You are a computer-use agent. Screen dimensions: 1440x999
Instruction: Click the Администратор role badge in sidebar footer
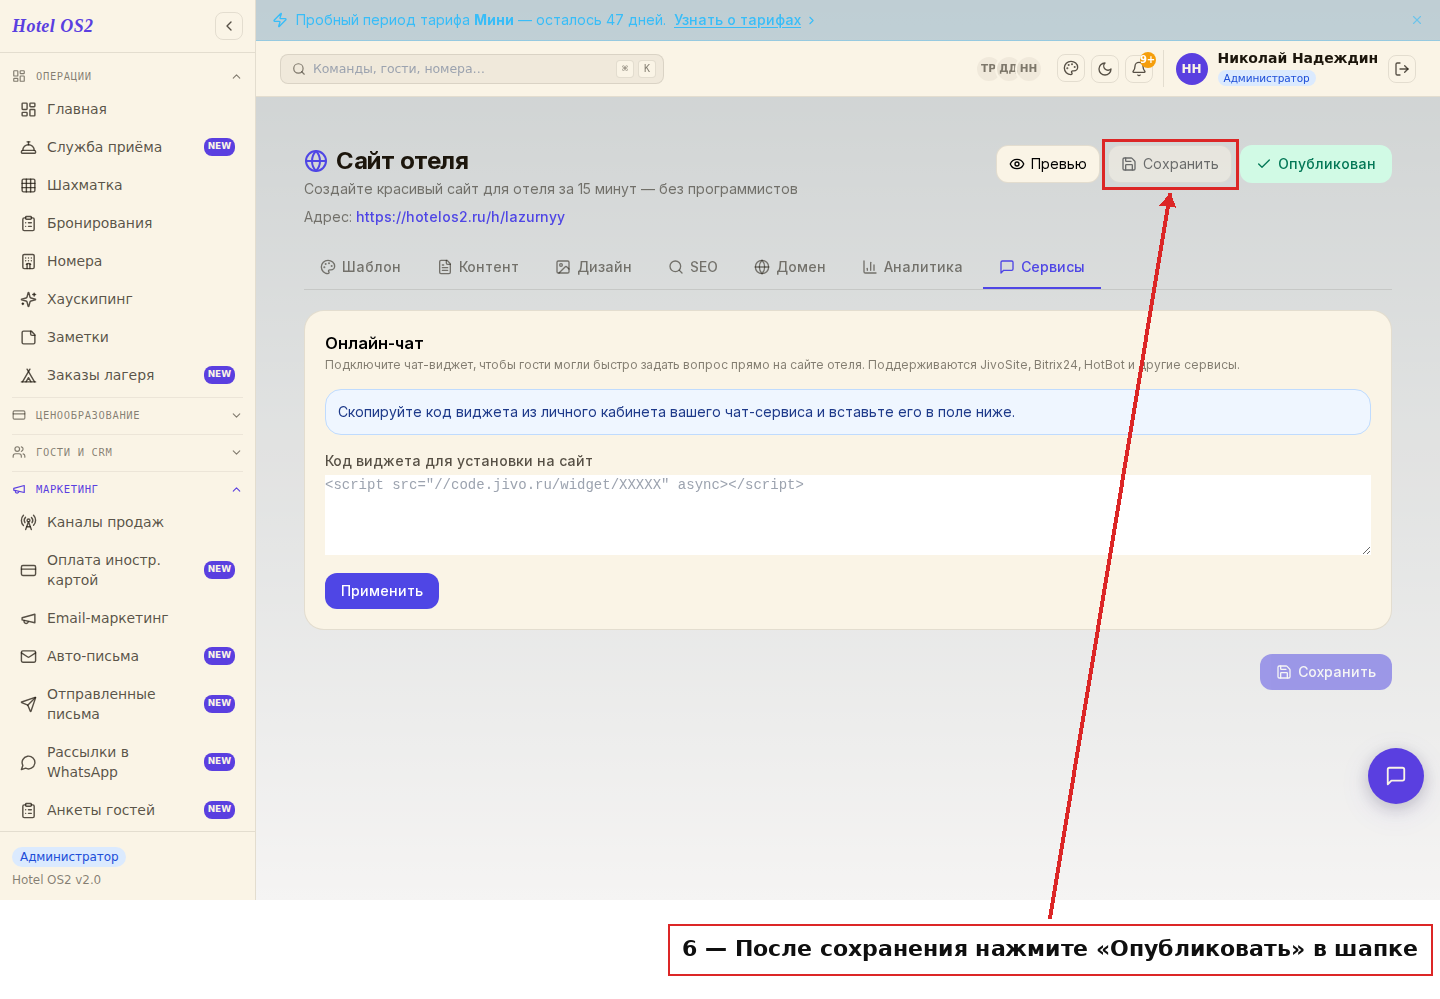(69, 857)
